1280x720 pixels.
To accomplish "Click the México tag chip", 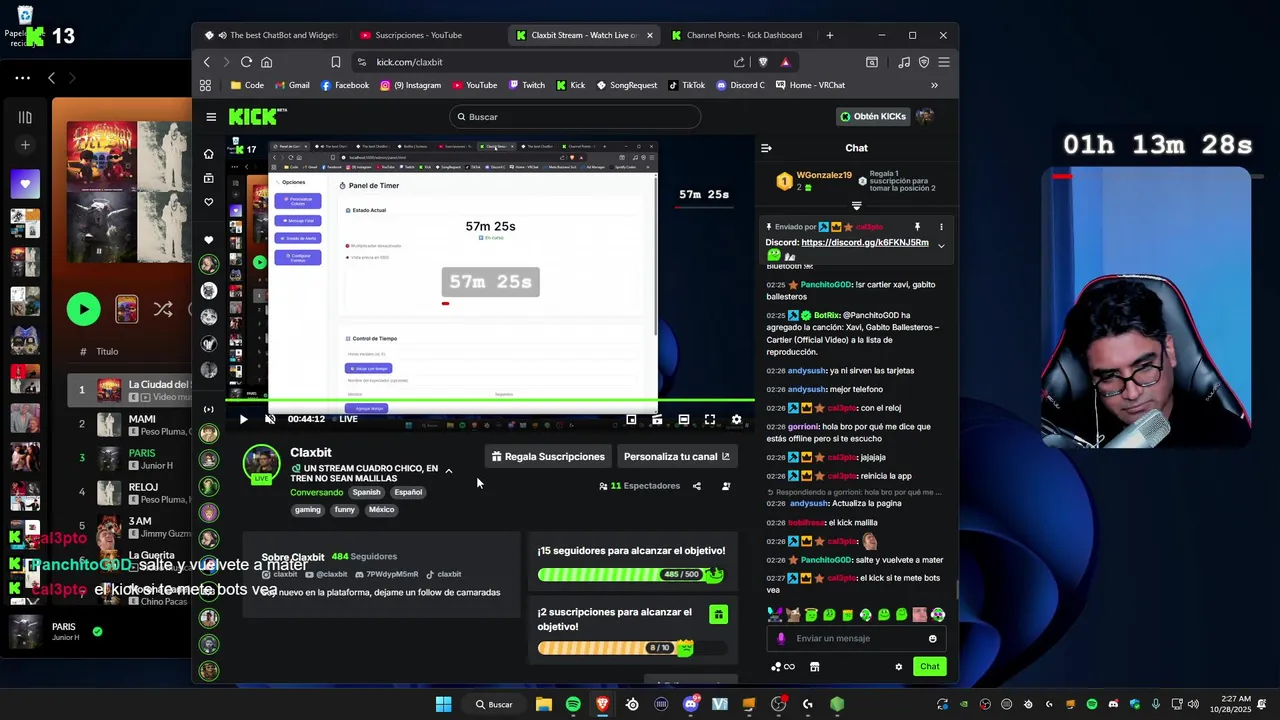I will 381,510.
